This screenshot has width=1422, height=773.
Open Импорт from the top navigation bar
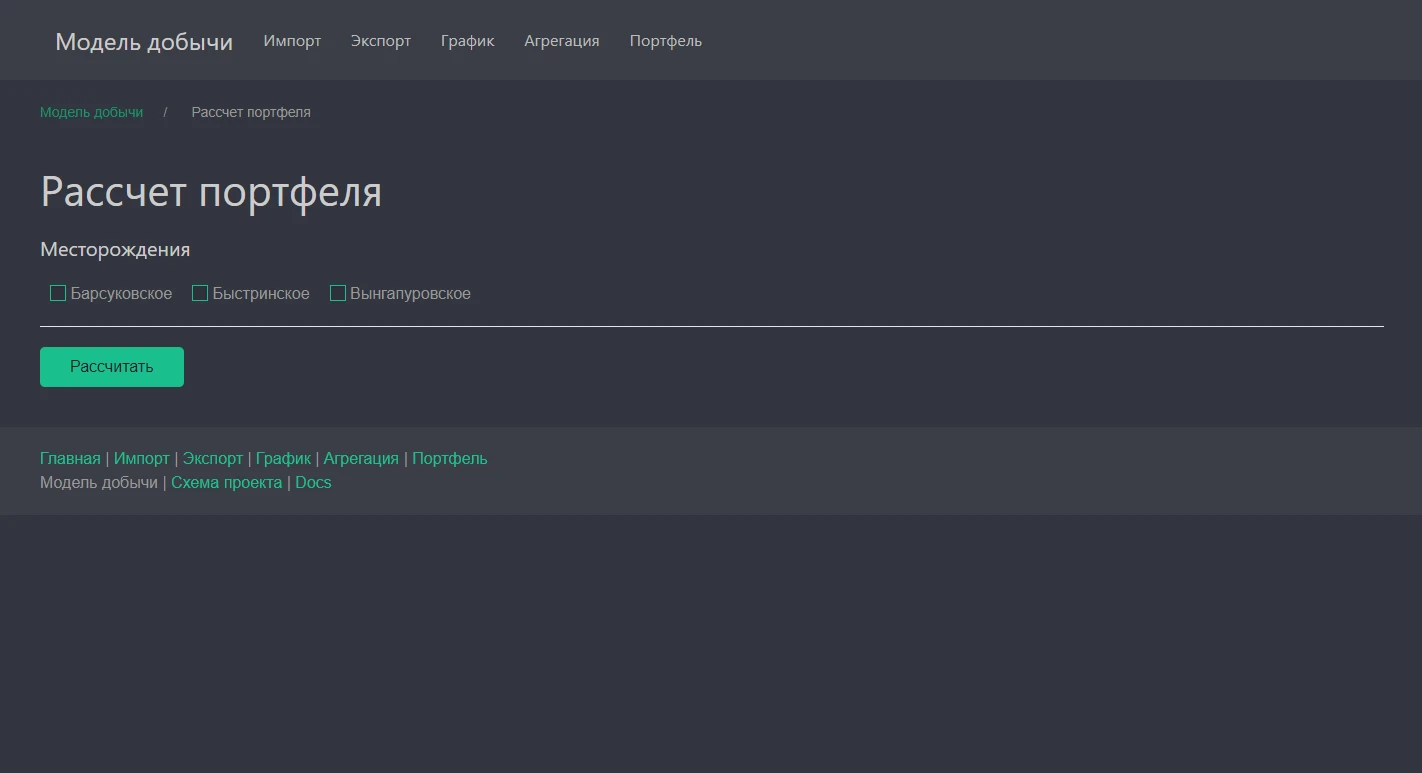(292, 41)
